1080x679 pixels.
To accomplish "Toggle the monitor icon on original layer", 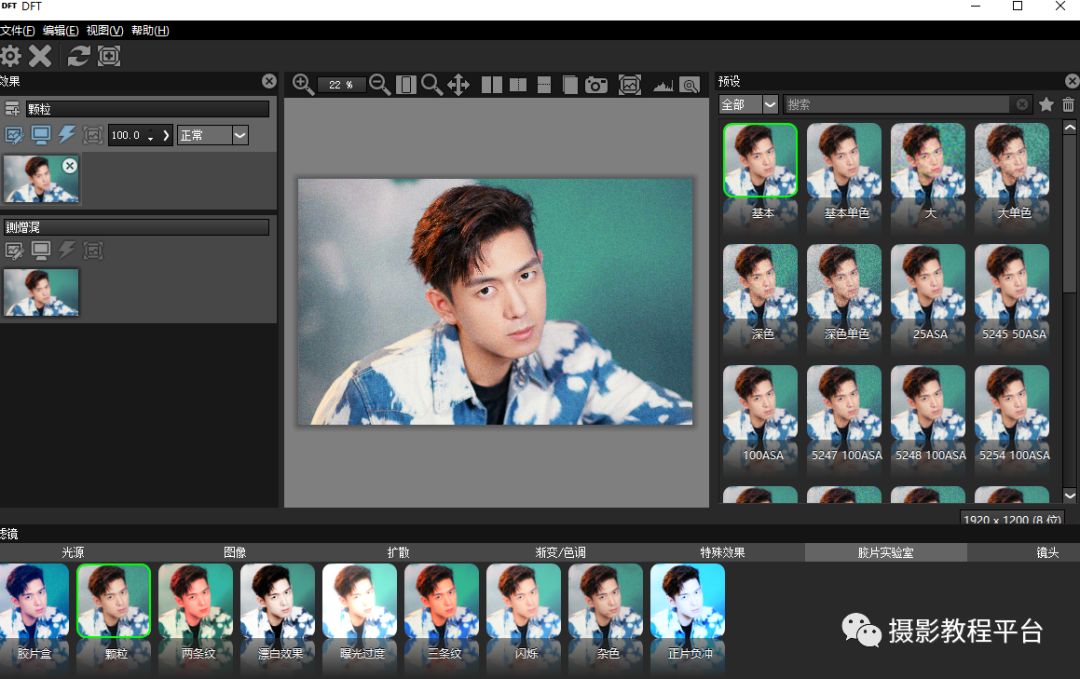I will pos(41,250).
